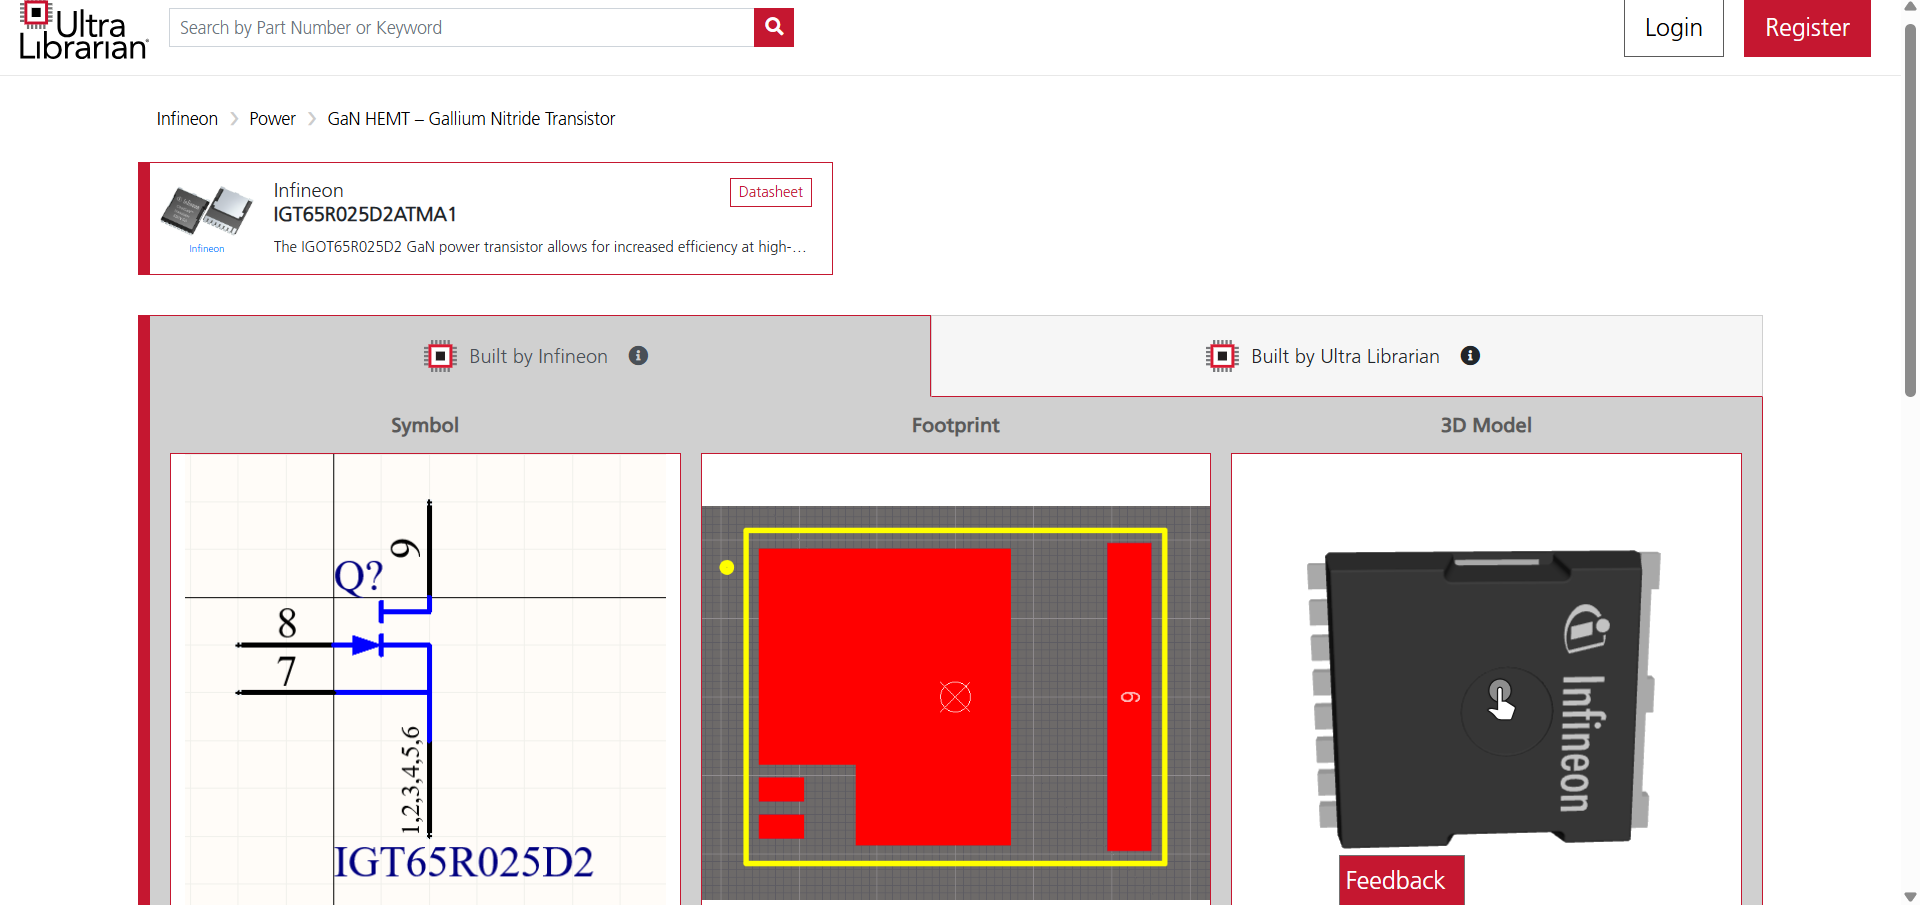The width and height of the screenshot is (1920, 905).
Task: Click chip icon next to Built by Ultra Librarian
Action: pos(1222,356)
